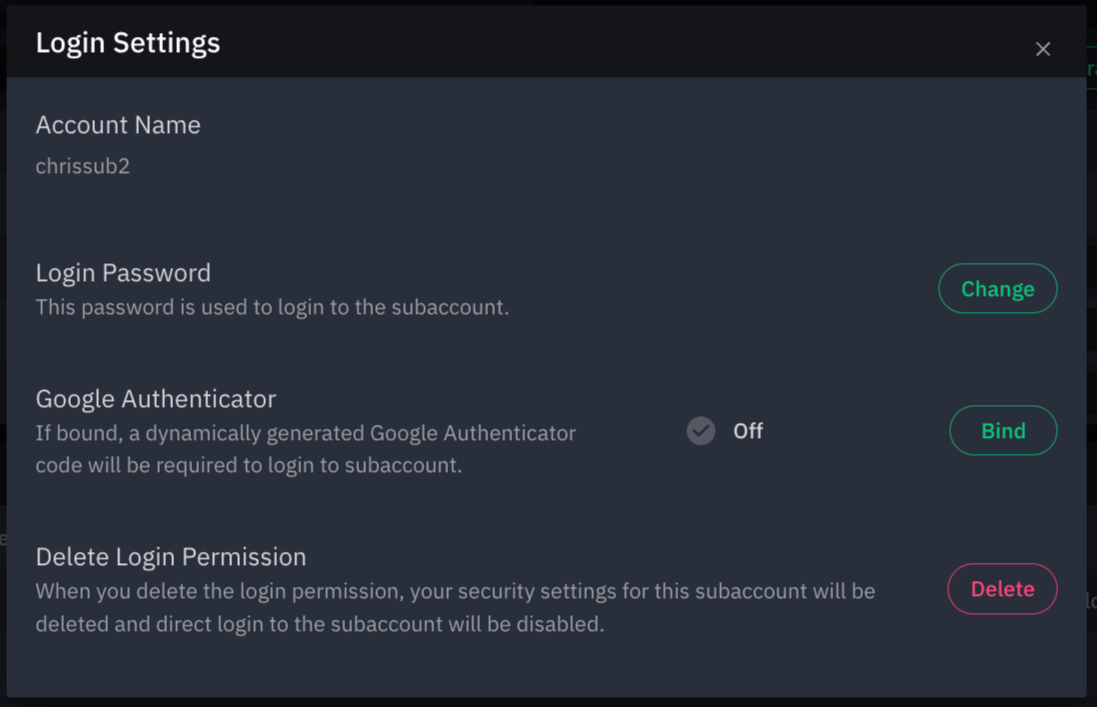Select the 'deleted and direct login' text line

click(320, 624)
